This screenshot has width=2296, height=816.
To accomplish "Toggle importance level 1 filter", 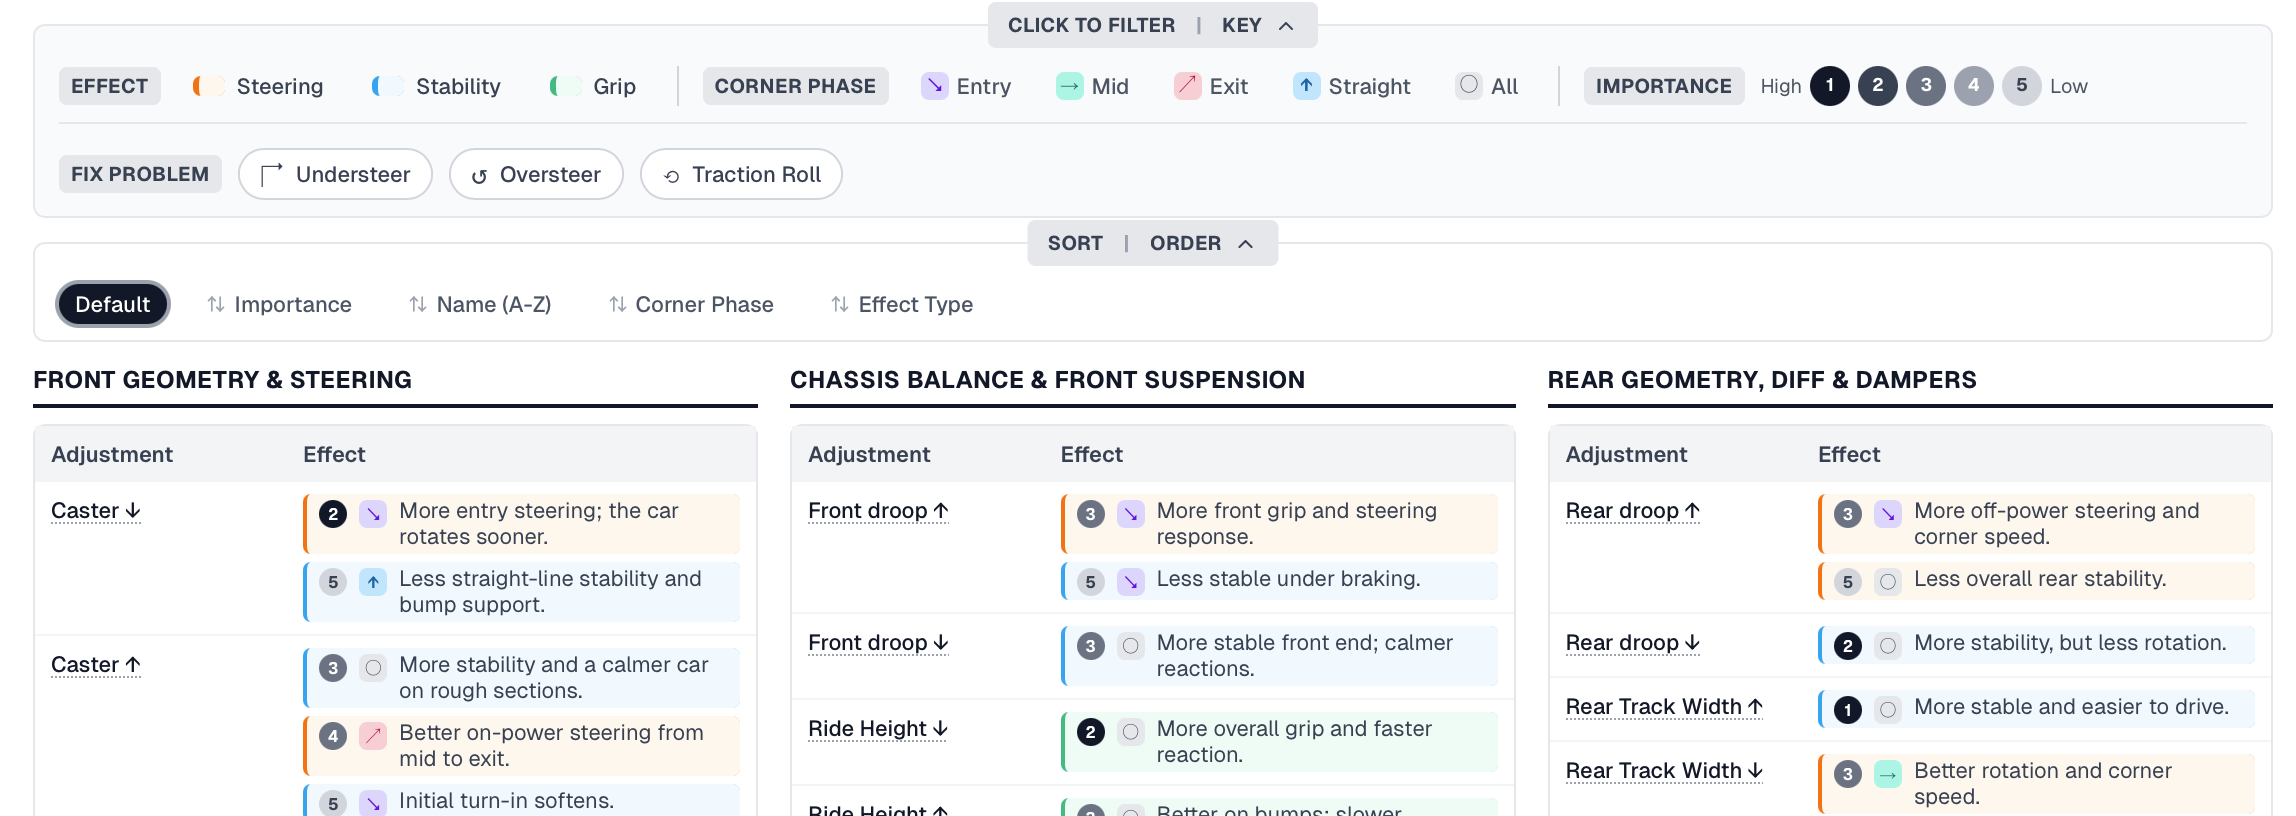I will click(x=1830, y=86).
